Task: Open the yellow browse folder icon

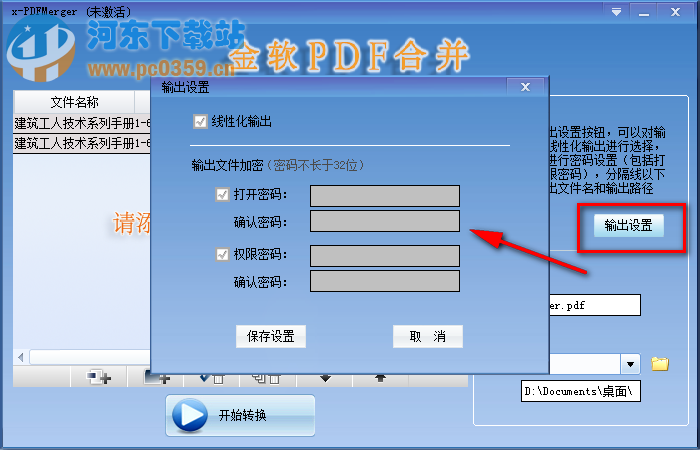Action: click(x=660, y=364)
